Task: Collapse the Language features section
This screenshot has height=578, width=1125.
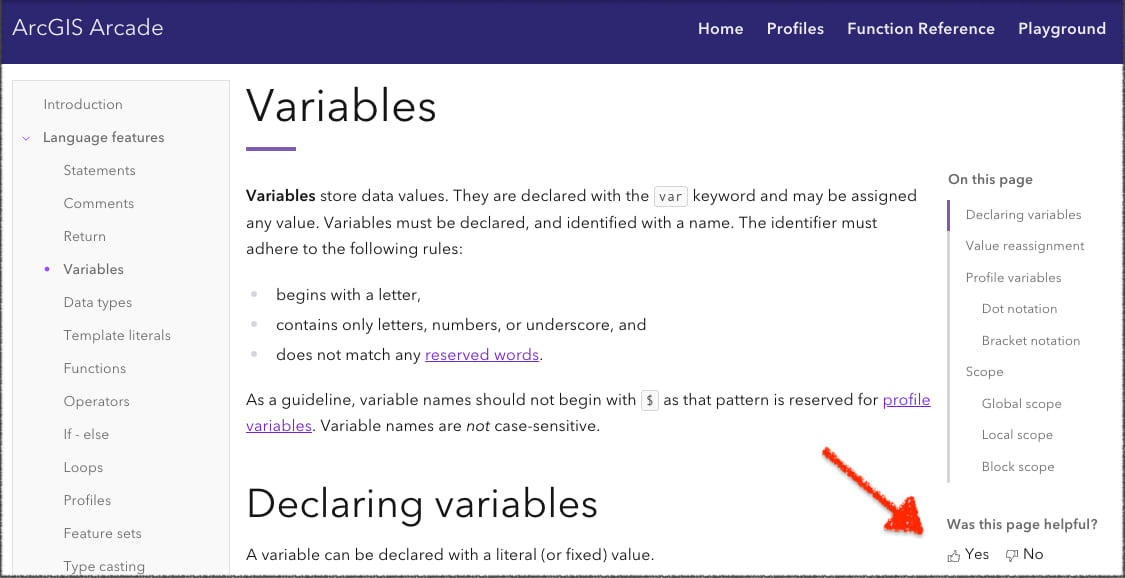Action: coord(25,137)
